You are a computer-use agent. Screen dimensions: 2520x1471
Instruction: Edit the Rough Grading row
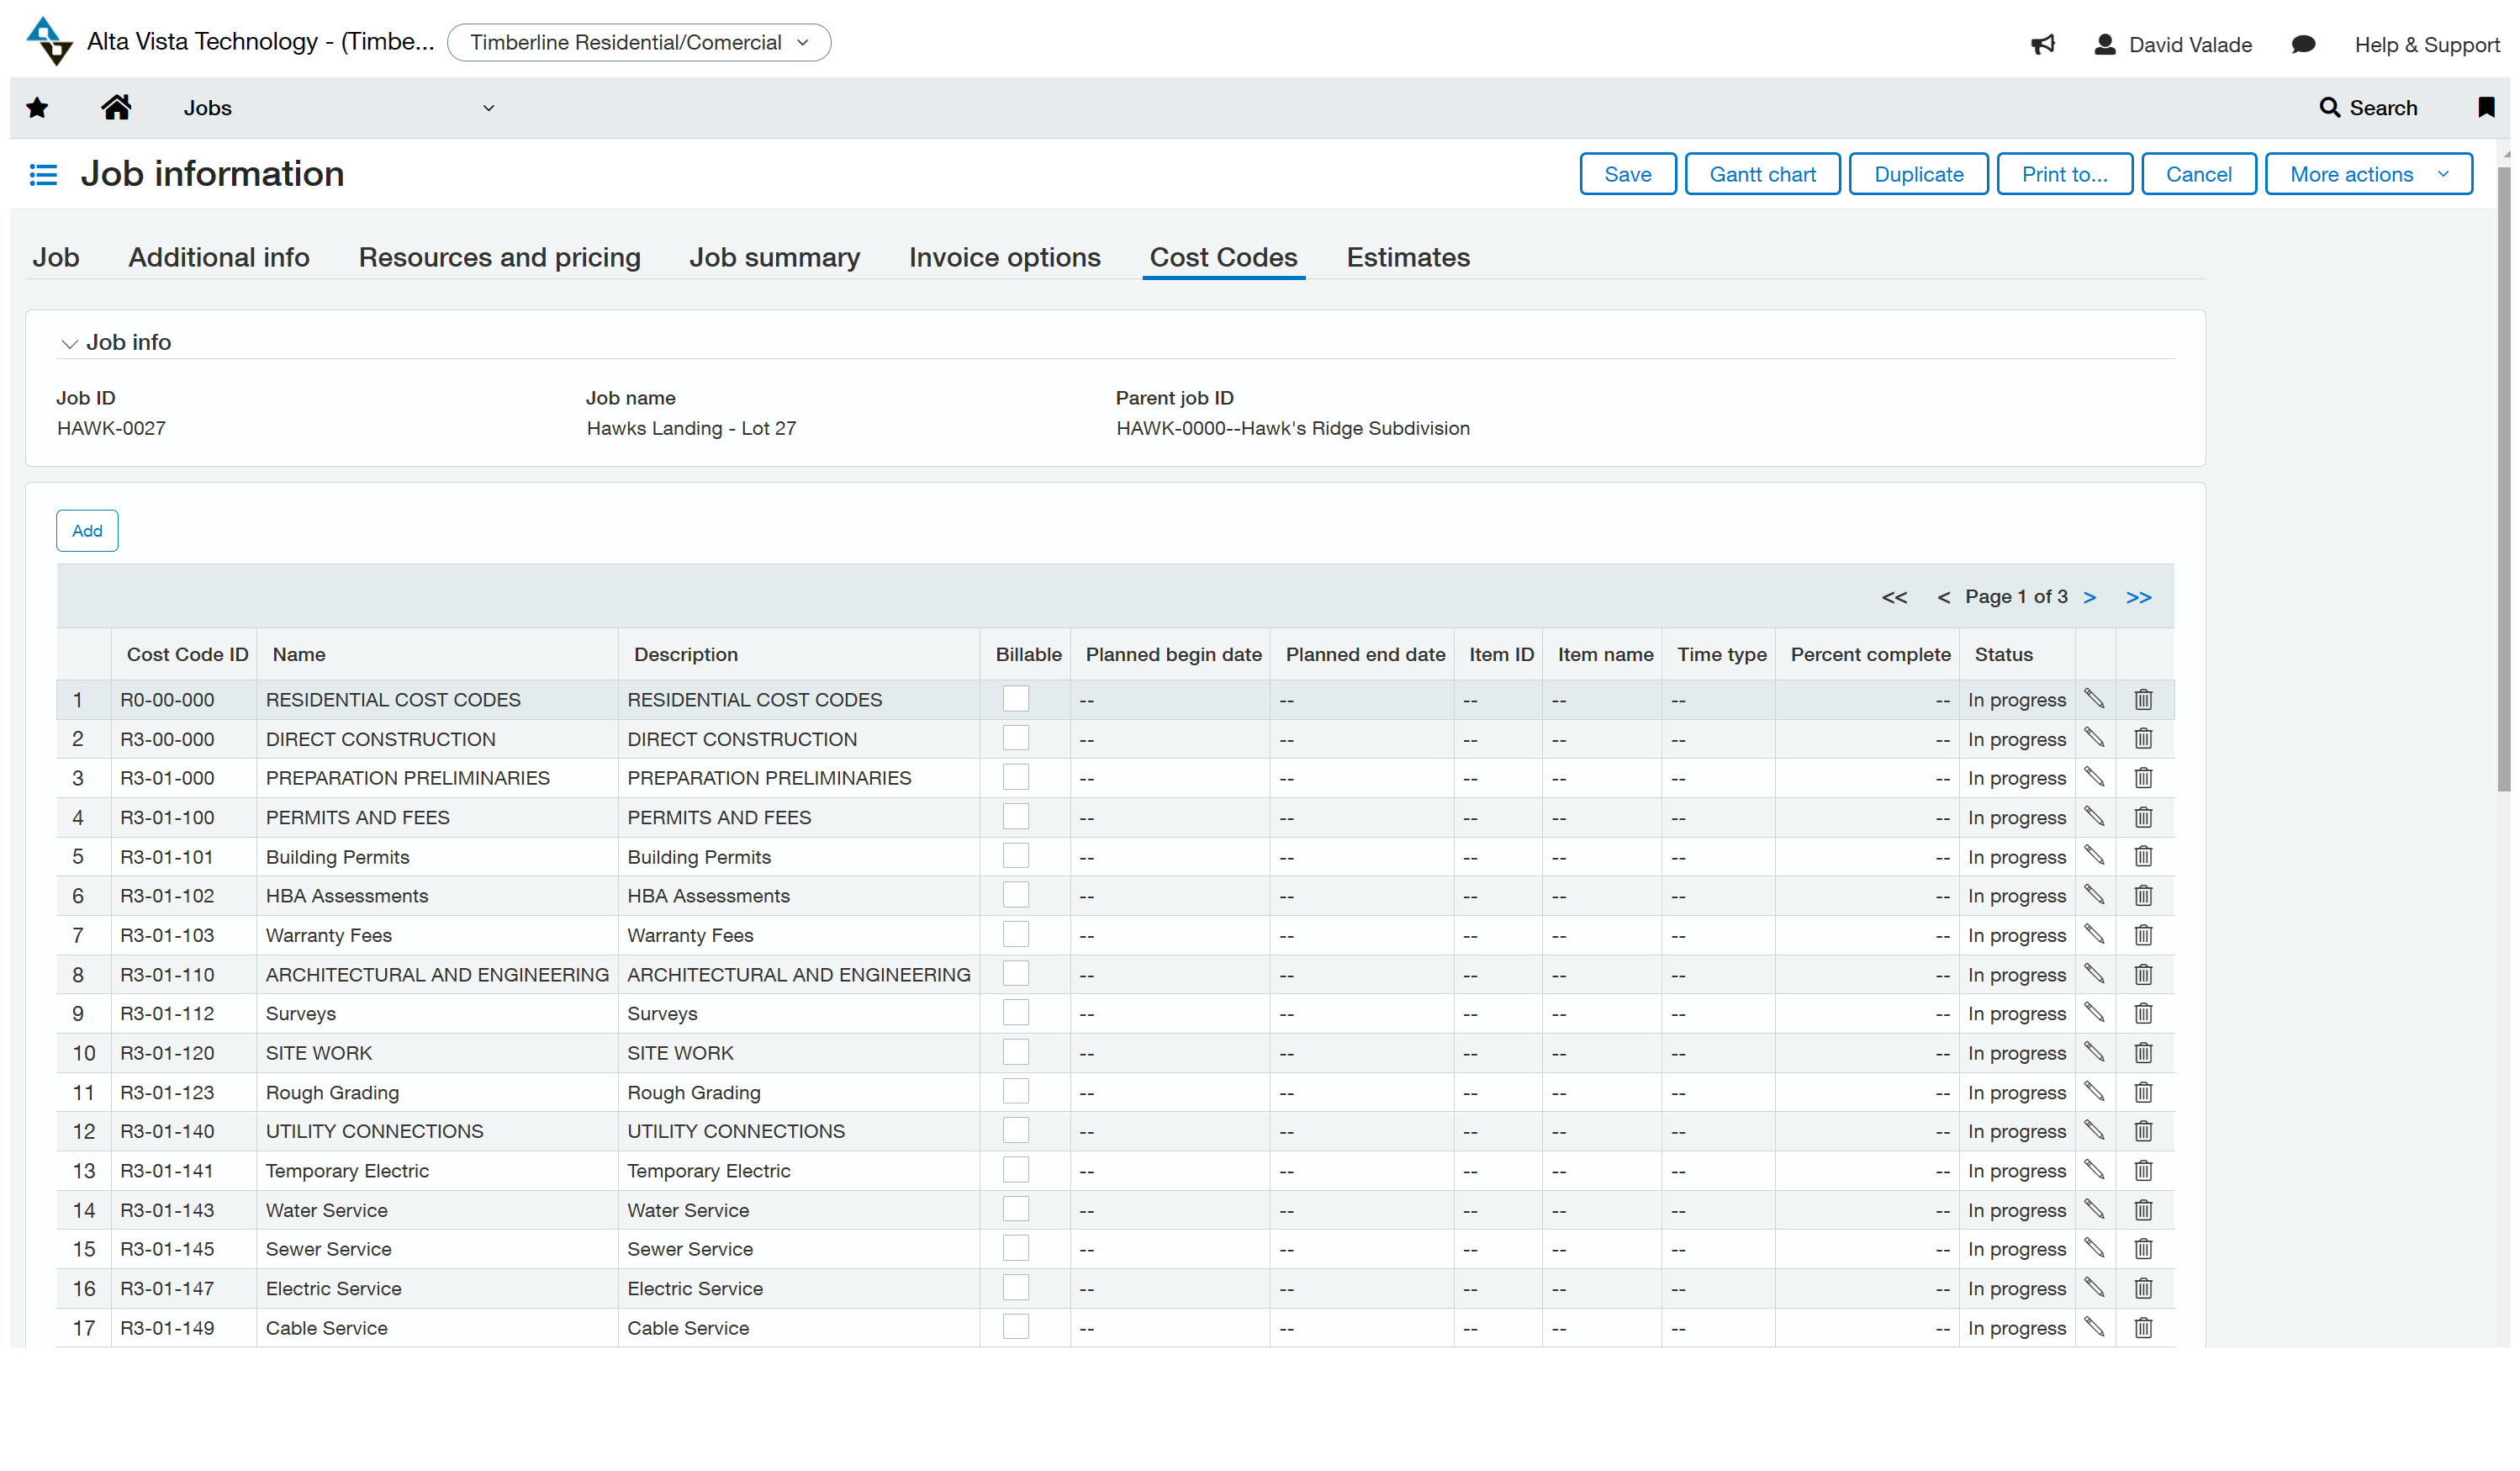coord(2094,1092)
